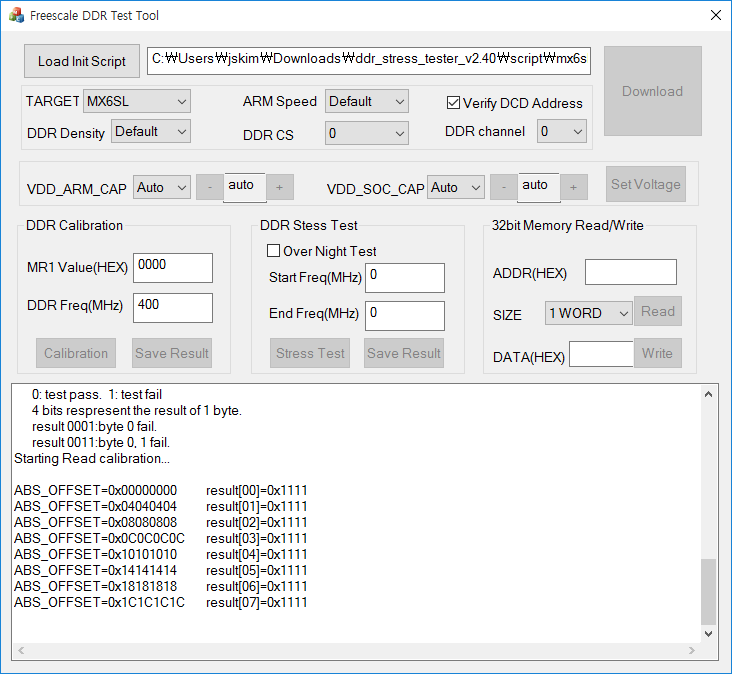Click log line '4 bits respresent the result of 1 byte.'
732x674 pixels.
137,411
